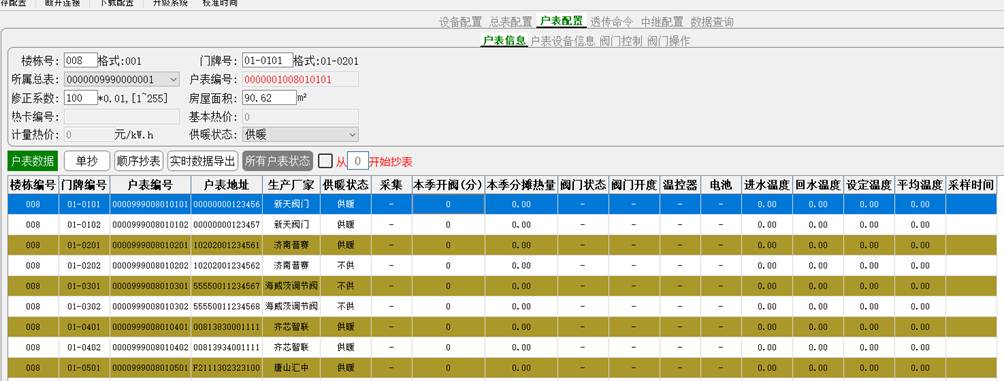The image size is (1004, 381).
Task: Switch to the 设备配置 tab
Action: click(x=460, y=22)
